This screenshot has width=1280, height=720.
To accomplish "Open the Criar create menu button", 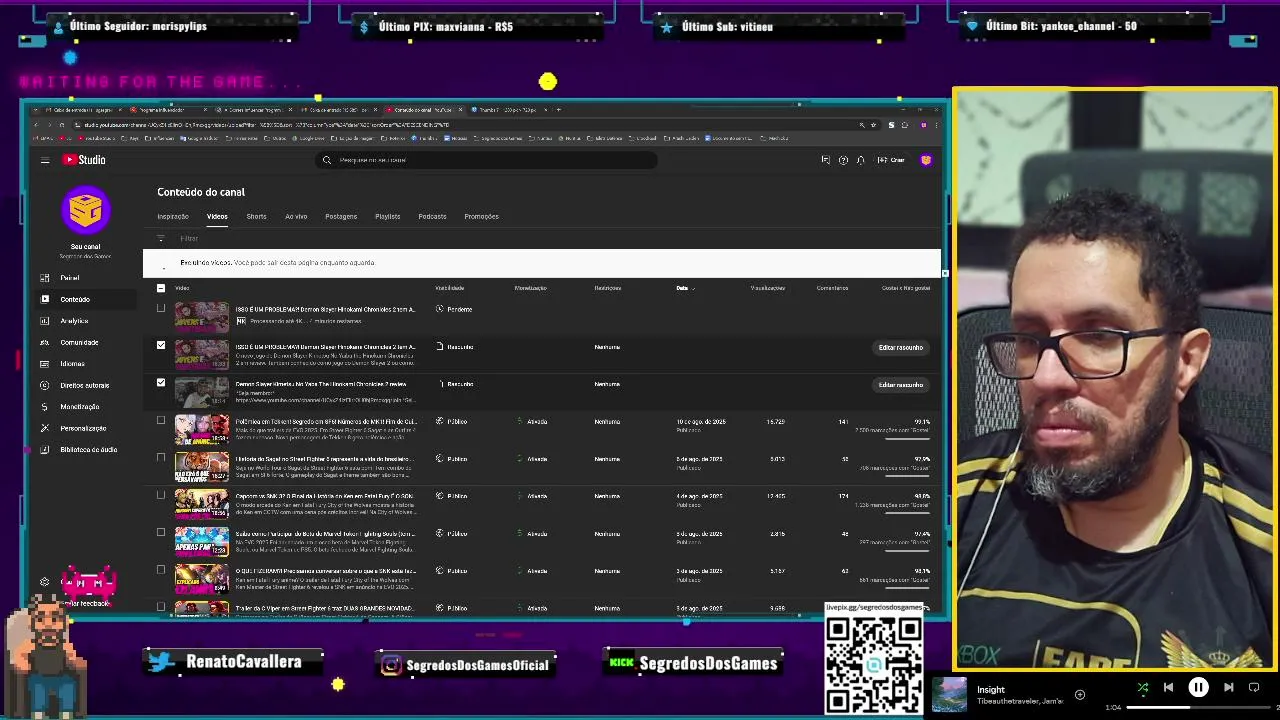I will click(x=891, y=160).
